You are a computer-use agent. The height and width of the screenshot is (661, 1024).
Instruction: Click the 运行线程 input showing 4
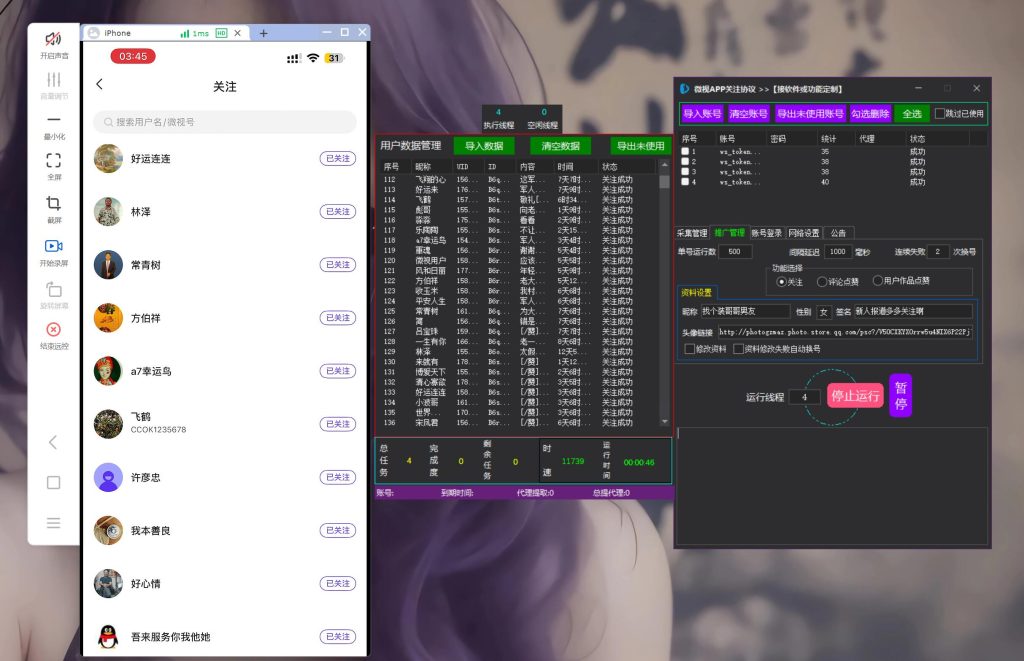tap(805, 397)
